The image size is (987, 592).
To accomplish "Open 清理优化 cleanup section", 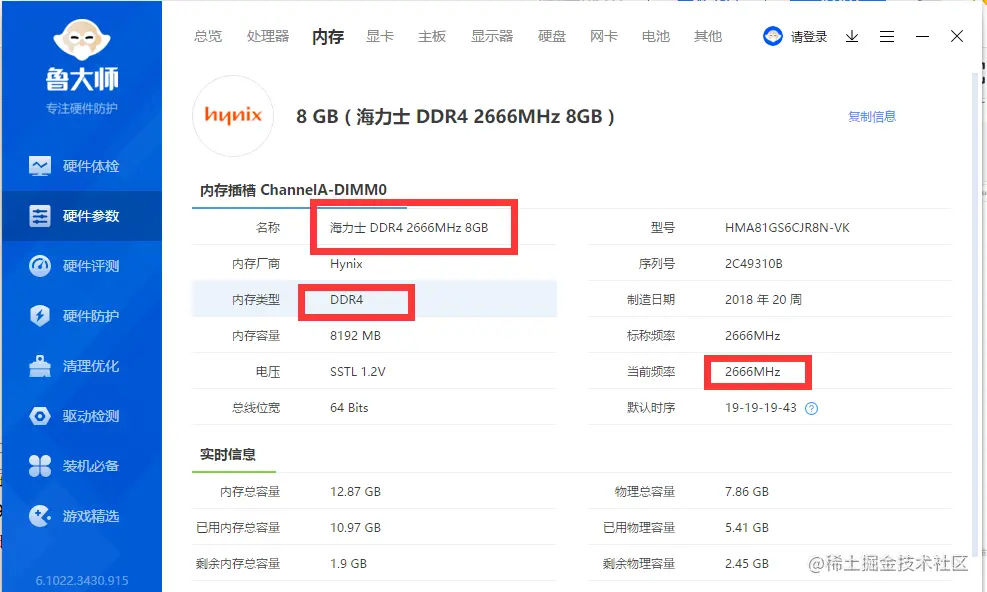I will click(x=82, y=366).
